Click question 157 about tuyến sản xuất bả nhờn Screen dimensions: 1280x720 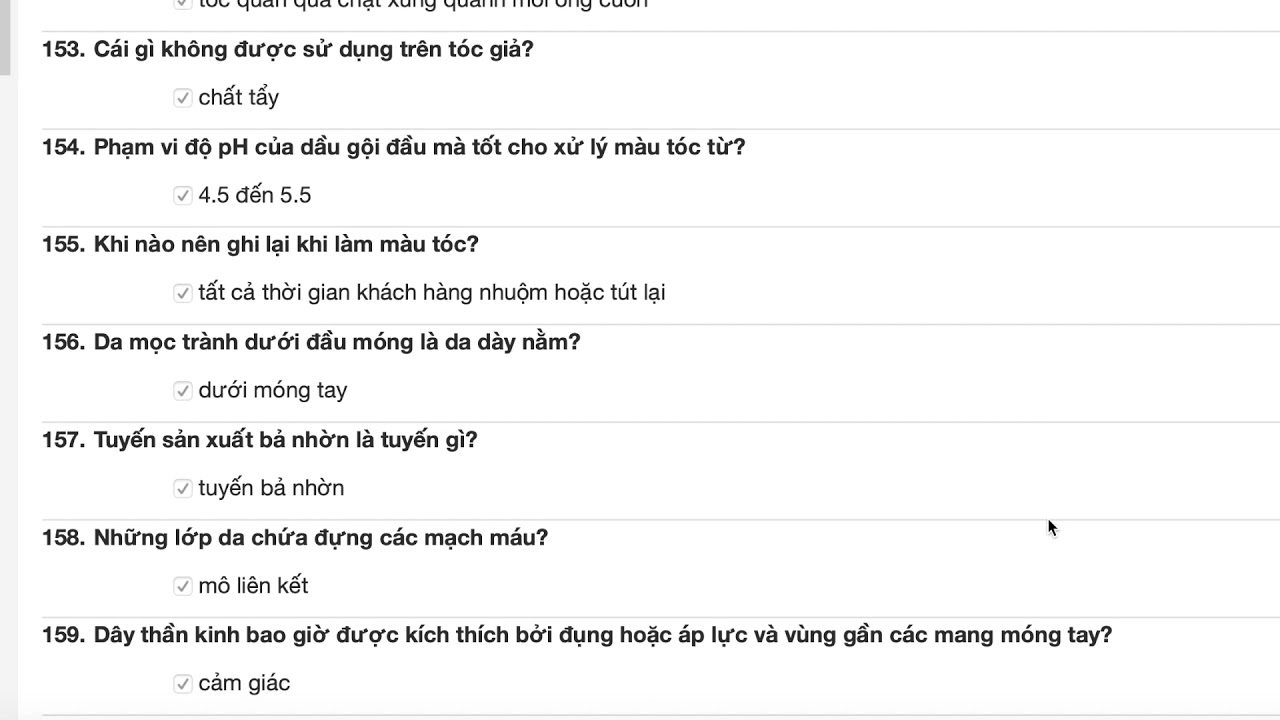pos(260,441)
